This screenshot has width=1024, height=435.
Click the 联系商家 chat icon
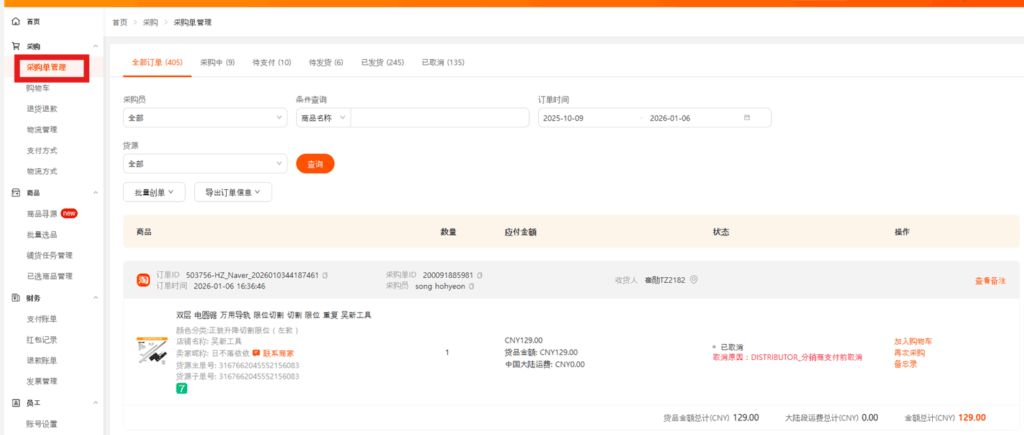click(256, 353)
